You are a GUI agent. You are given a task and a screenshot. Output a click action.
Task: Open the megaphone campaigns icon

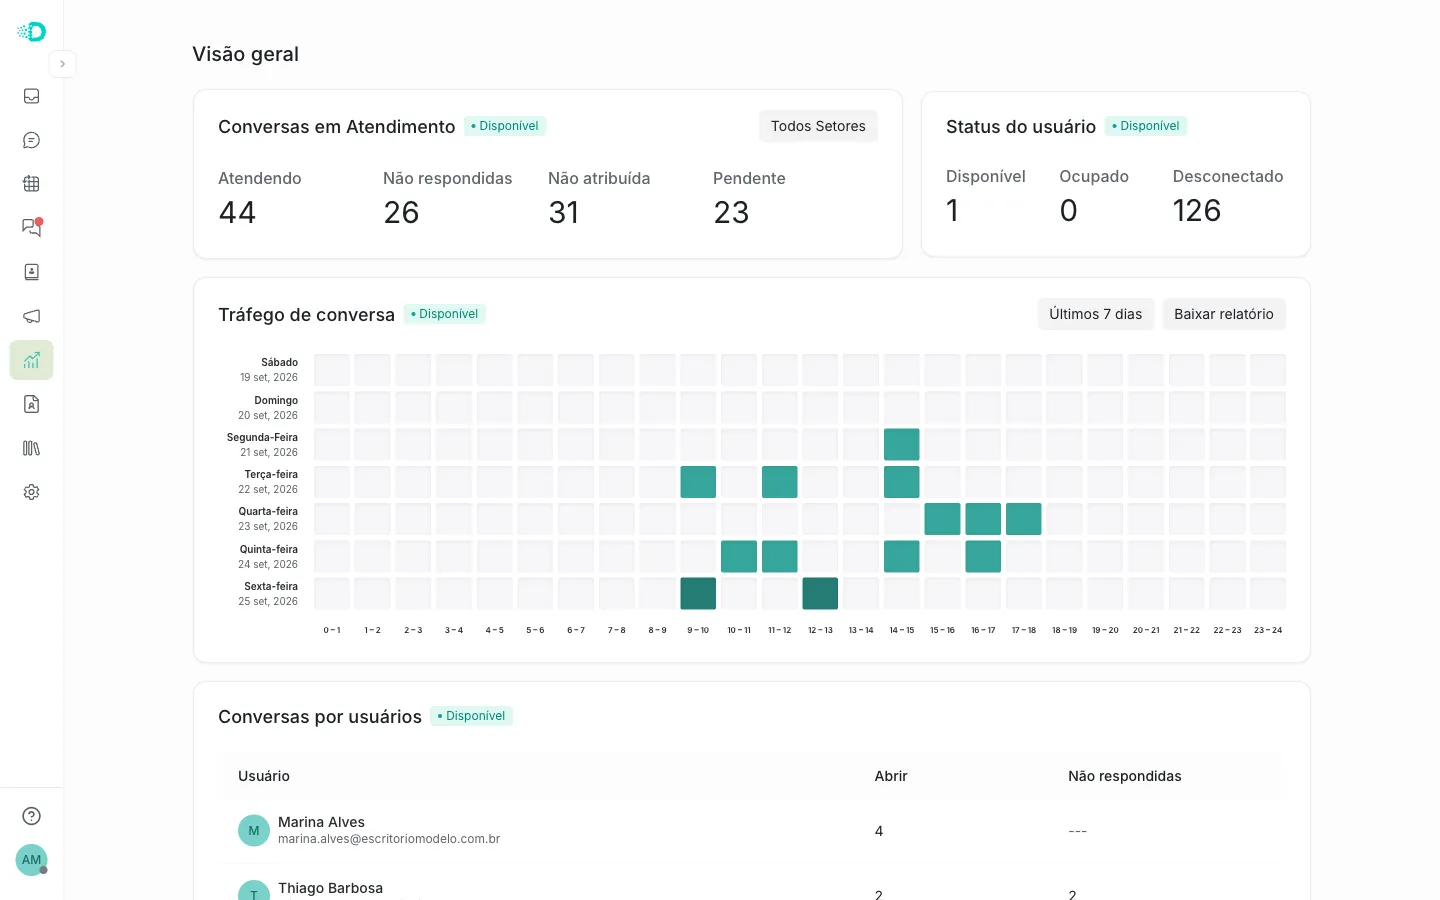[x=31, y=316]
